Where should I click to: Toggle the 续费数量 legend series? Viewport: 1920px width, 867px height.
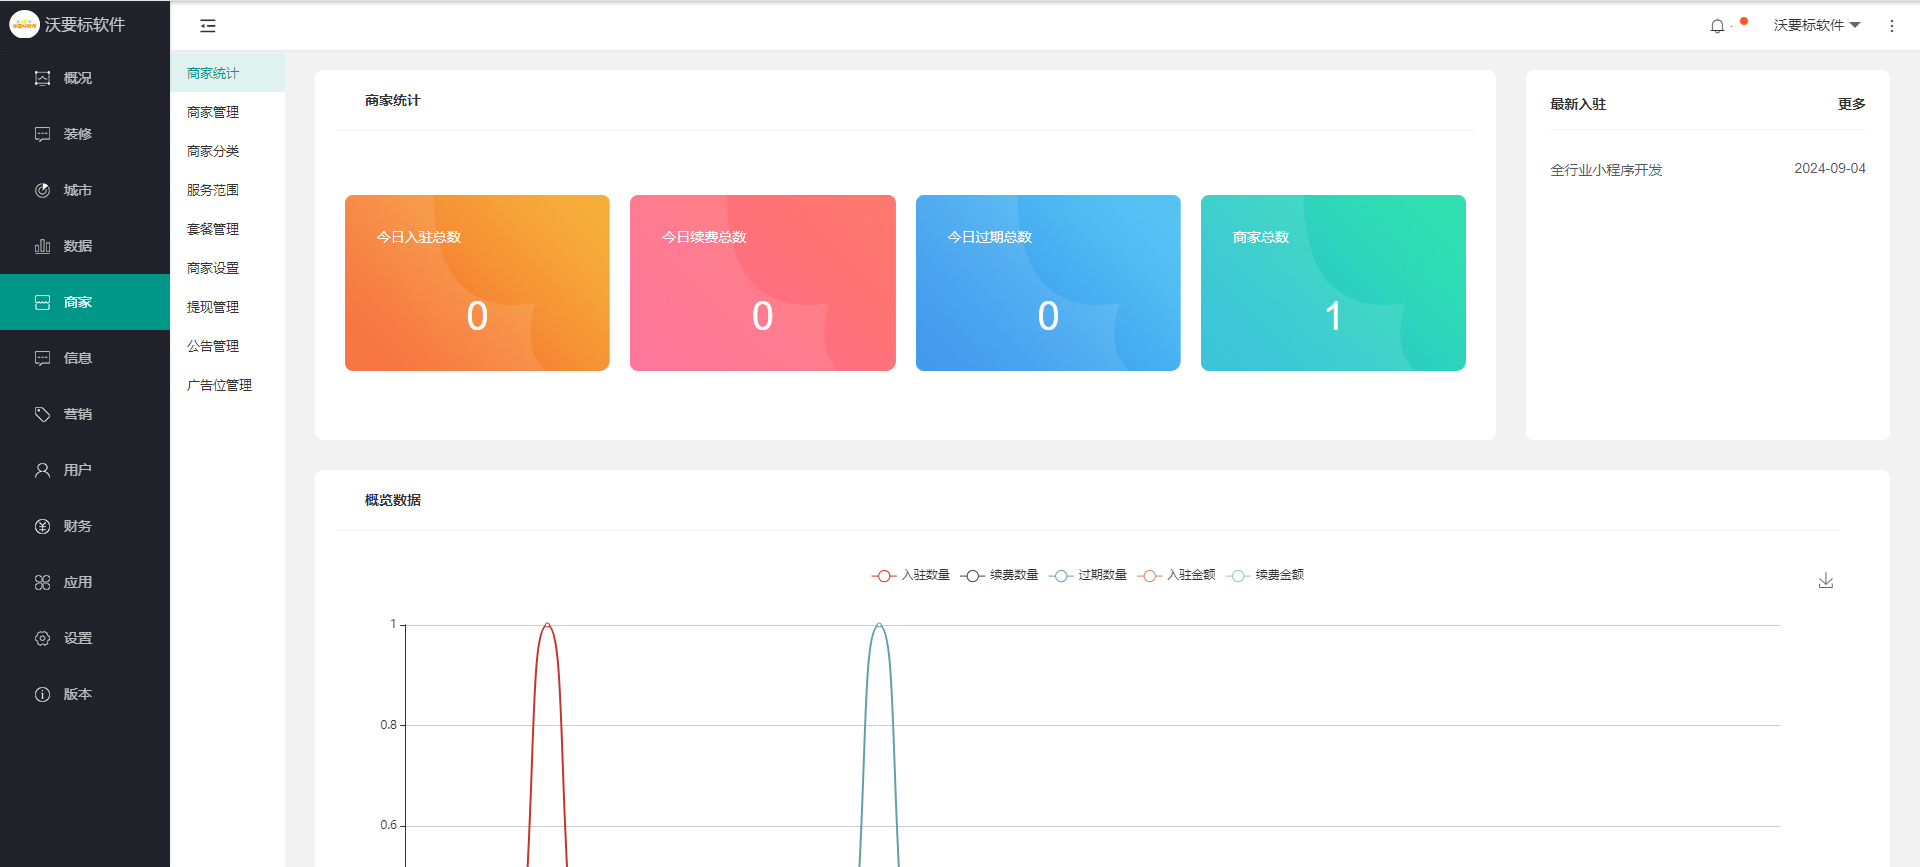999,575
